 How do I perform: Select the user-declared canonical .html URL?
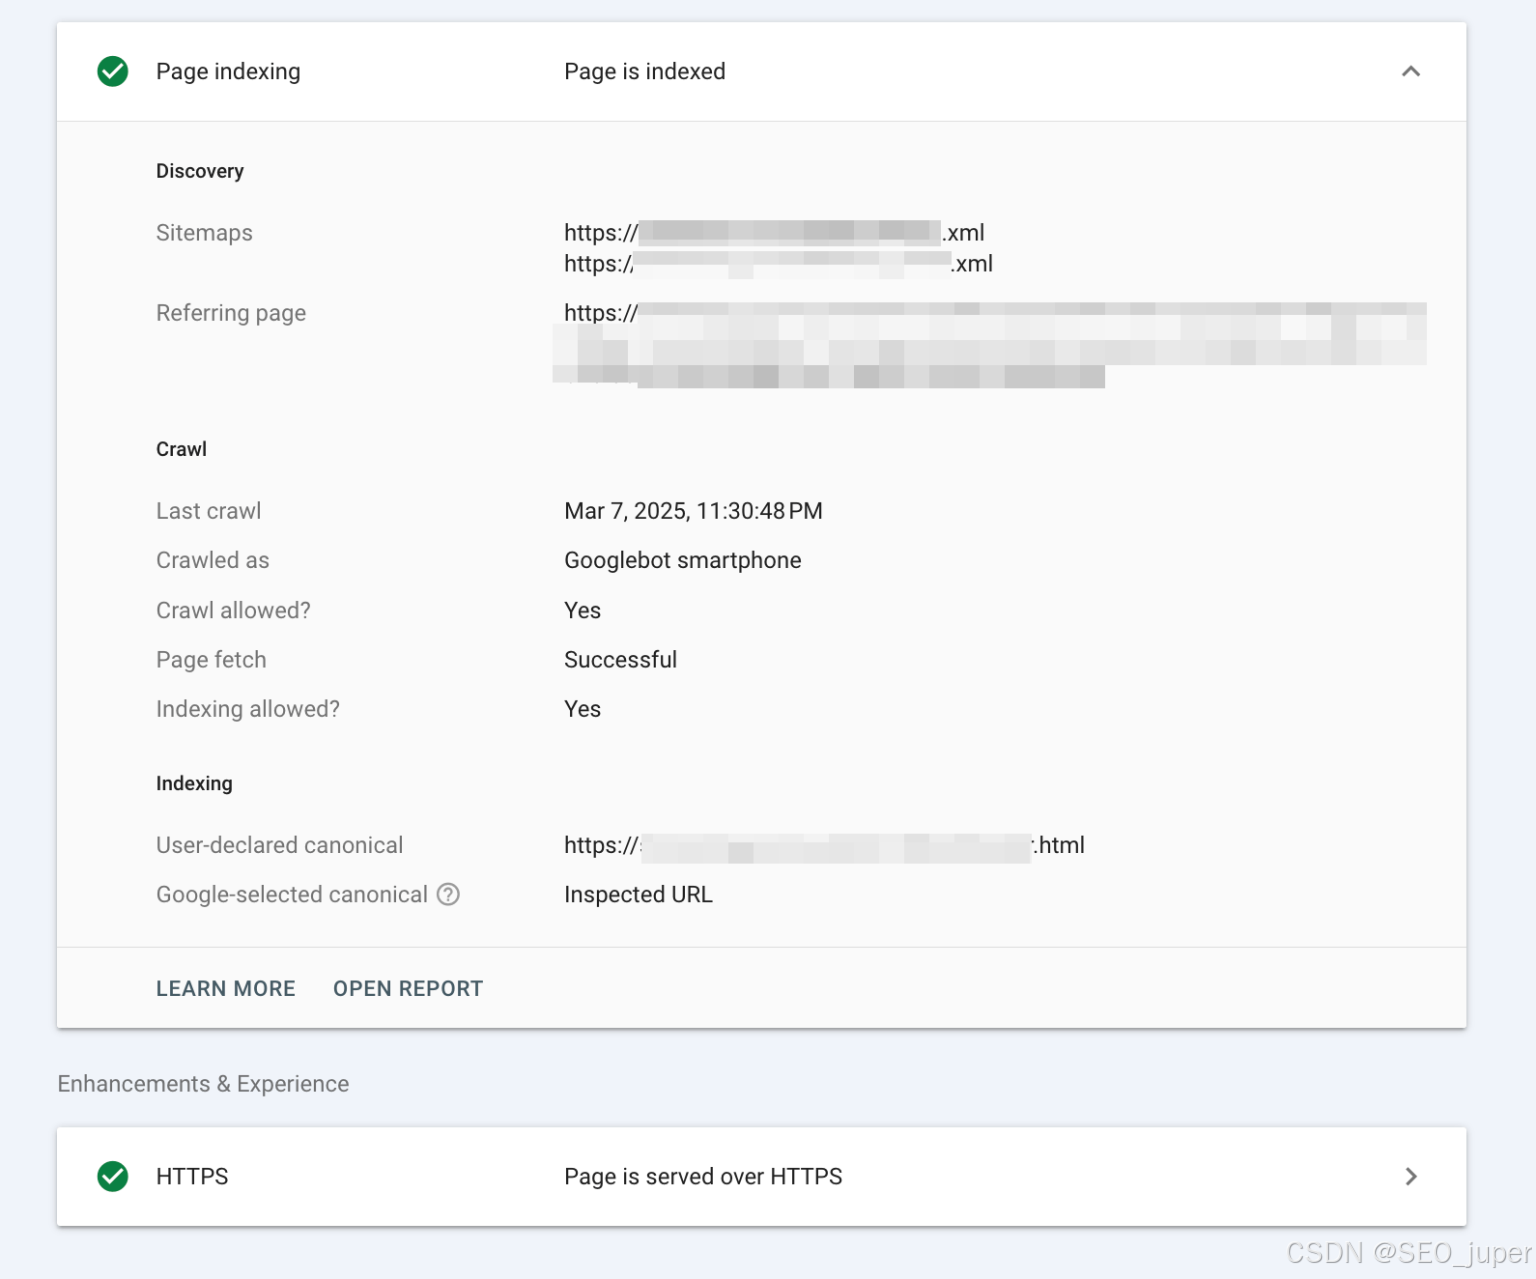pos(824,845)
